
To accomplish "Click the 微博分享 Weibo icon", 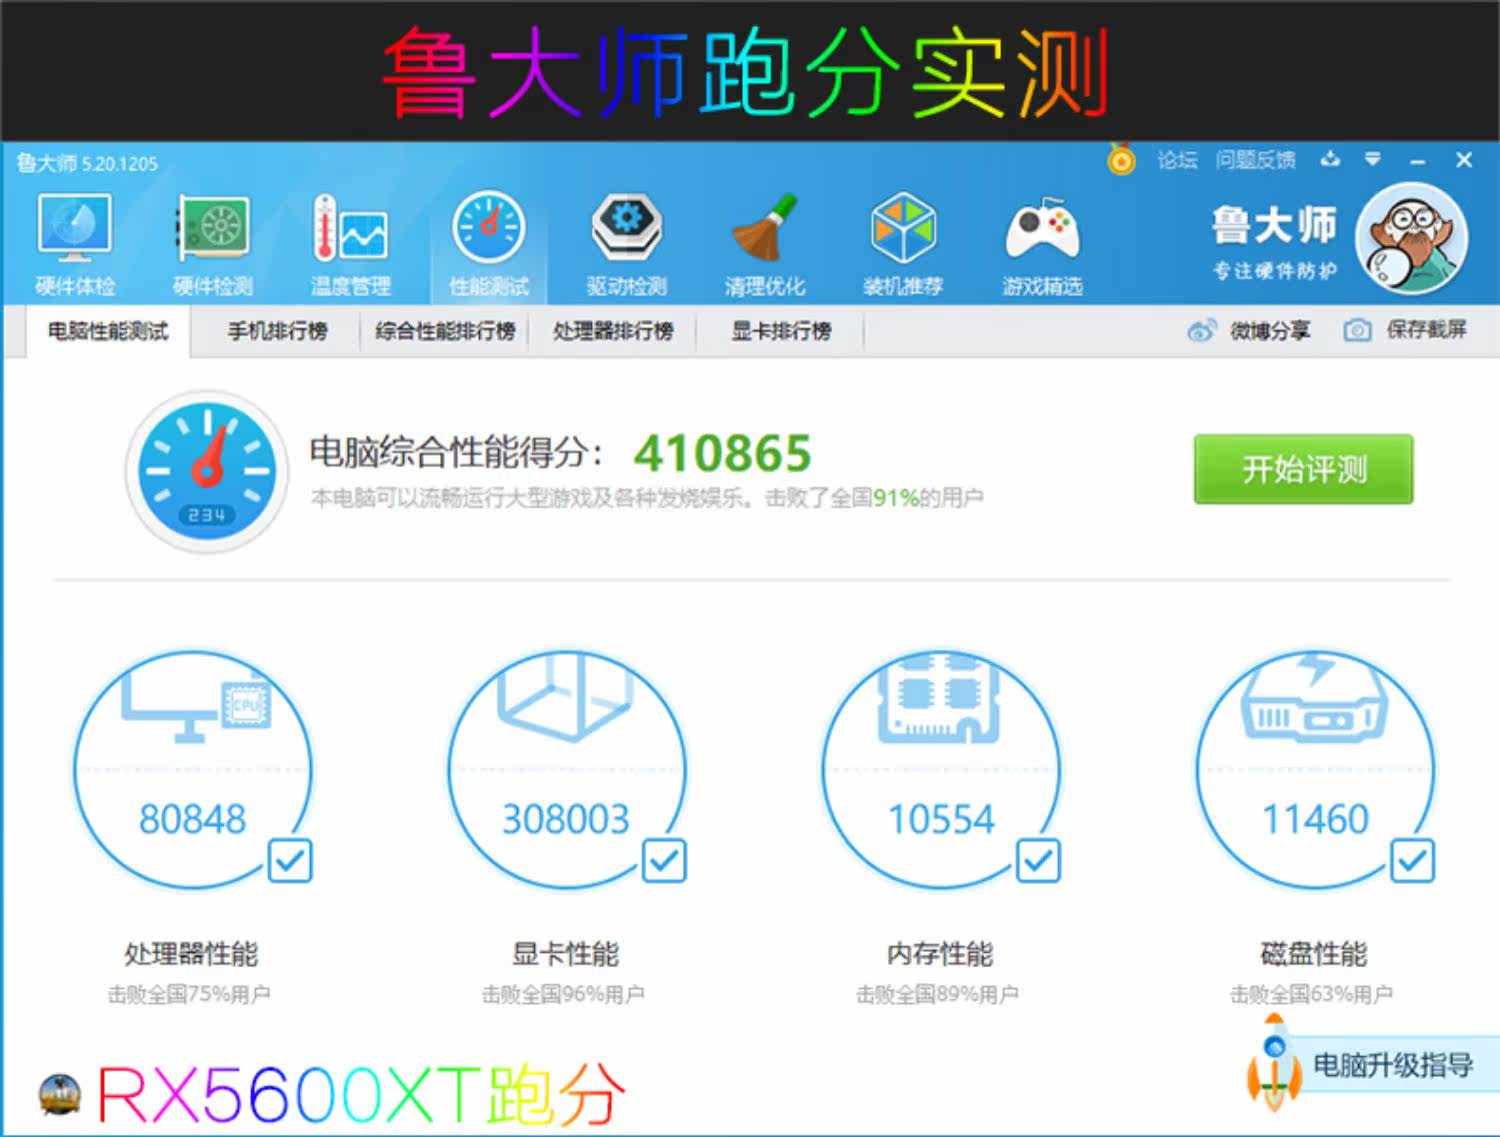I will tap(1202, 330).
